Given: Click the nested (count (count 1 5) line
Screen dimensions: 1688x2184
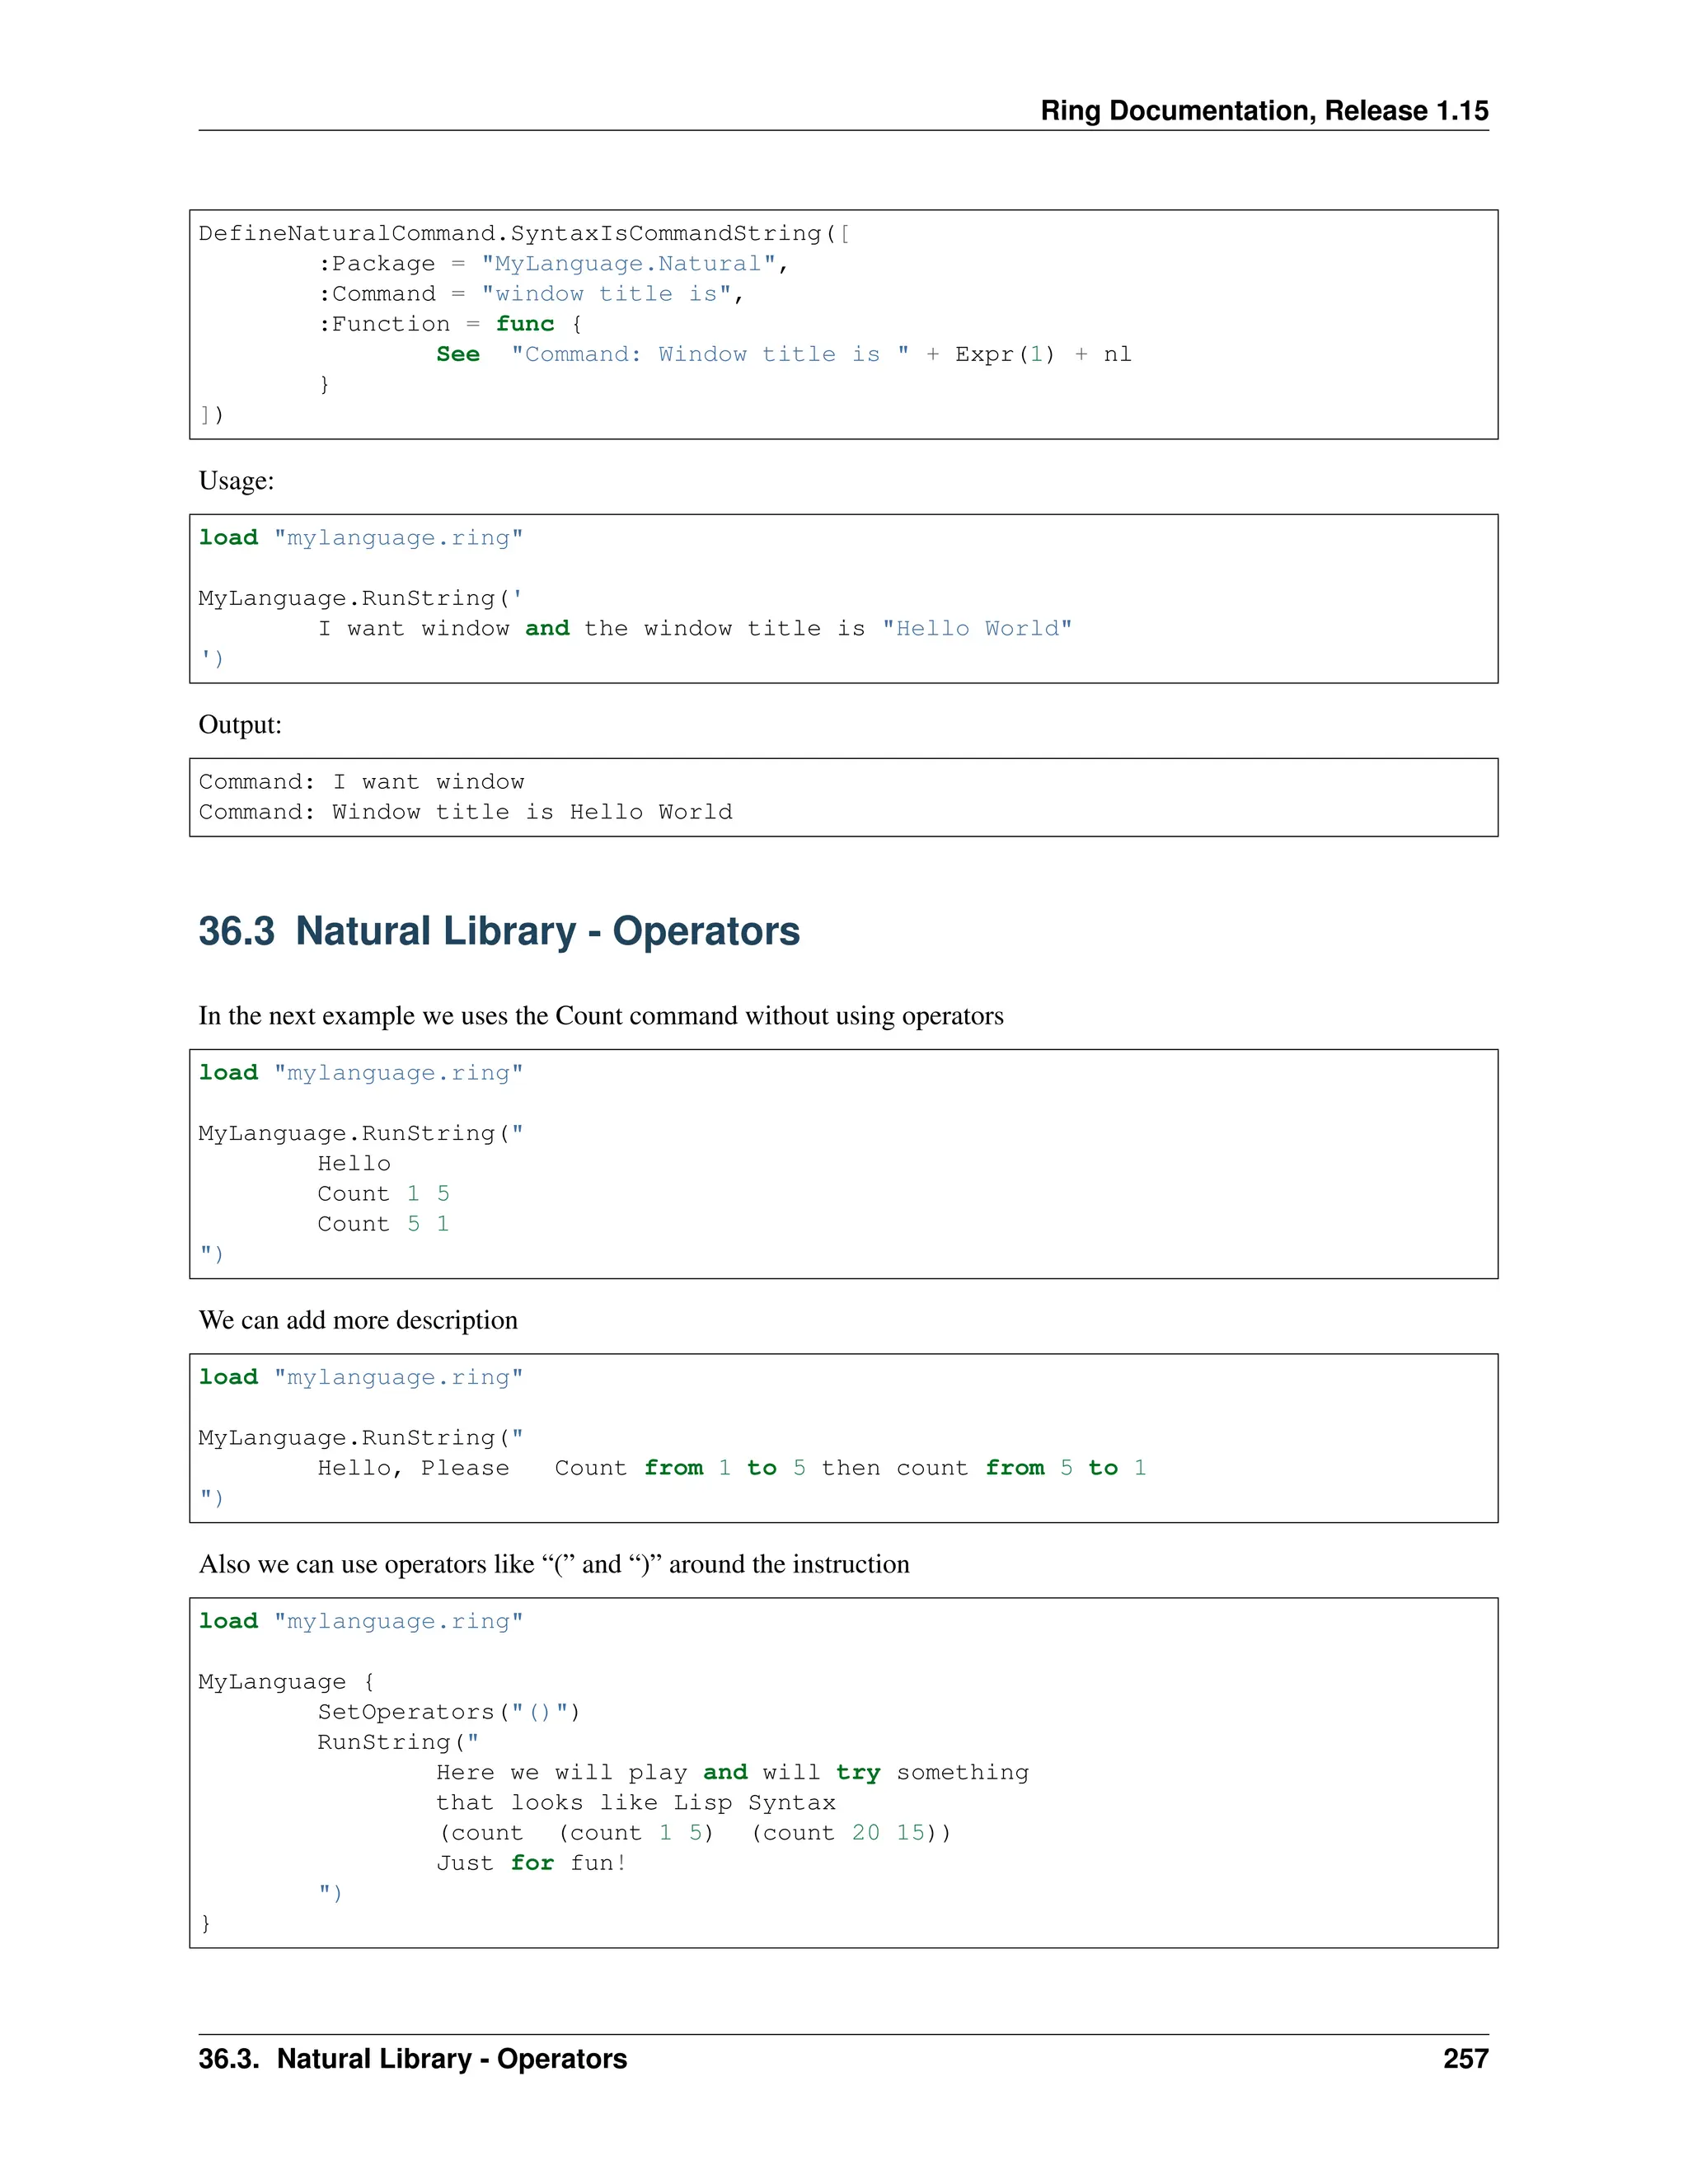Looking at the screenshot, I should (694, 1833).
